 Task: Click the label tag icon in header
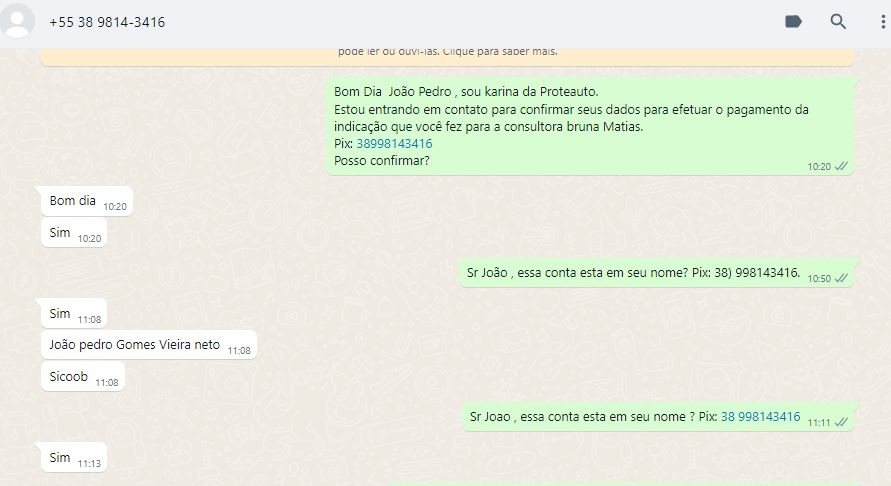(794, 22)
